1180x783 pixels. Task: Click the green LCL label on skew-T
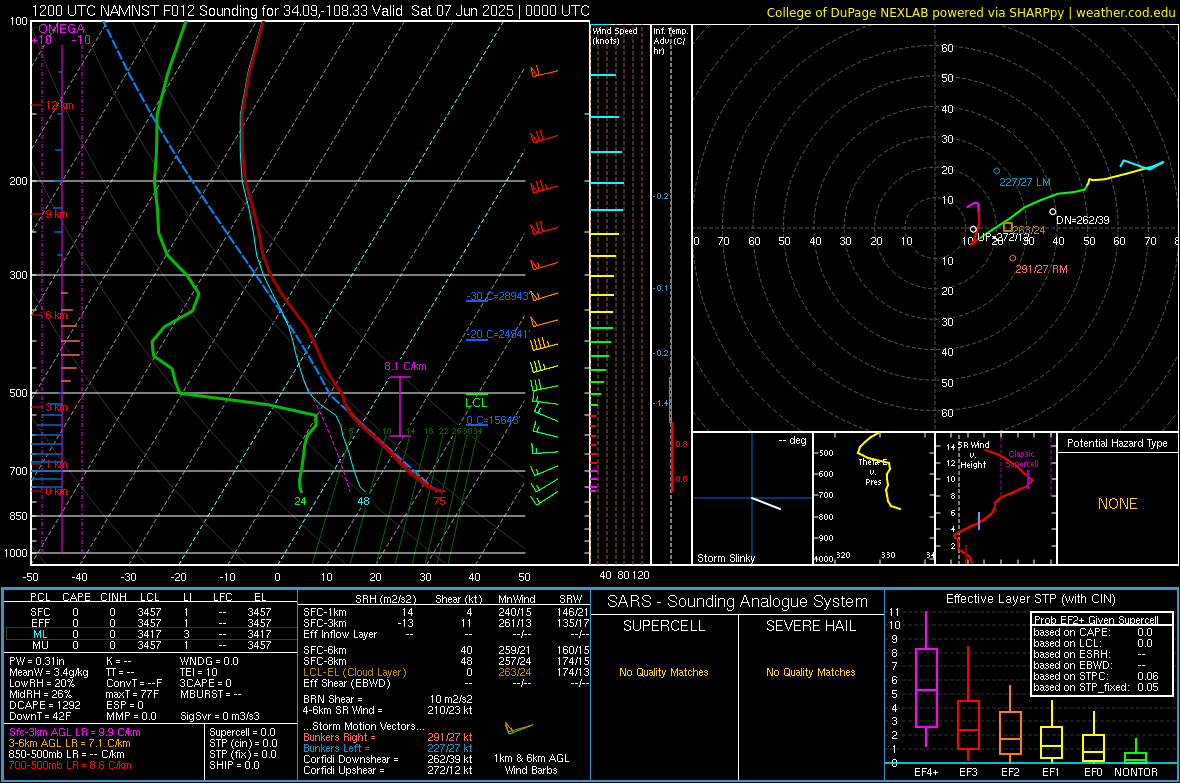click(476, 403)
